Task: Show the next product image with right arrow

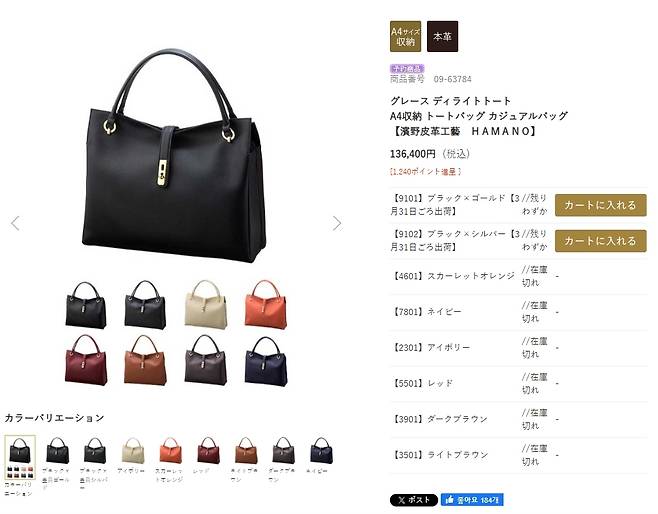Action: (x=337, y=223)
